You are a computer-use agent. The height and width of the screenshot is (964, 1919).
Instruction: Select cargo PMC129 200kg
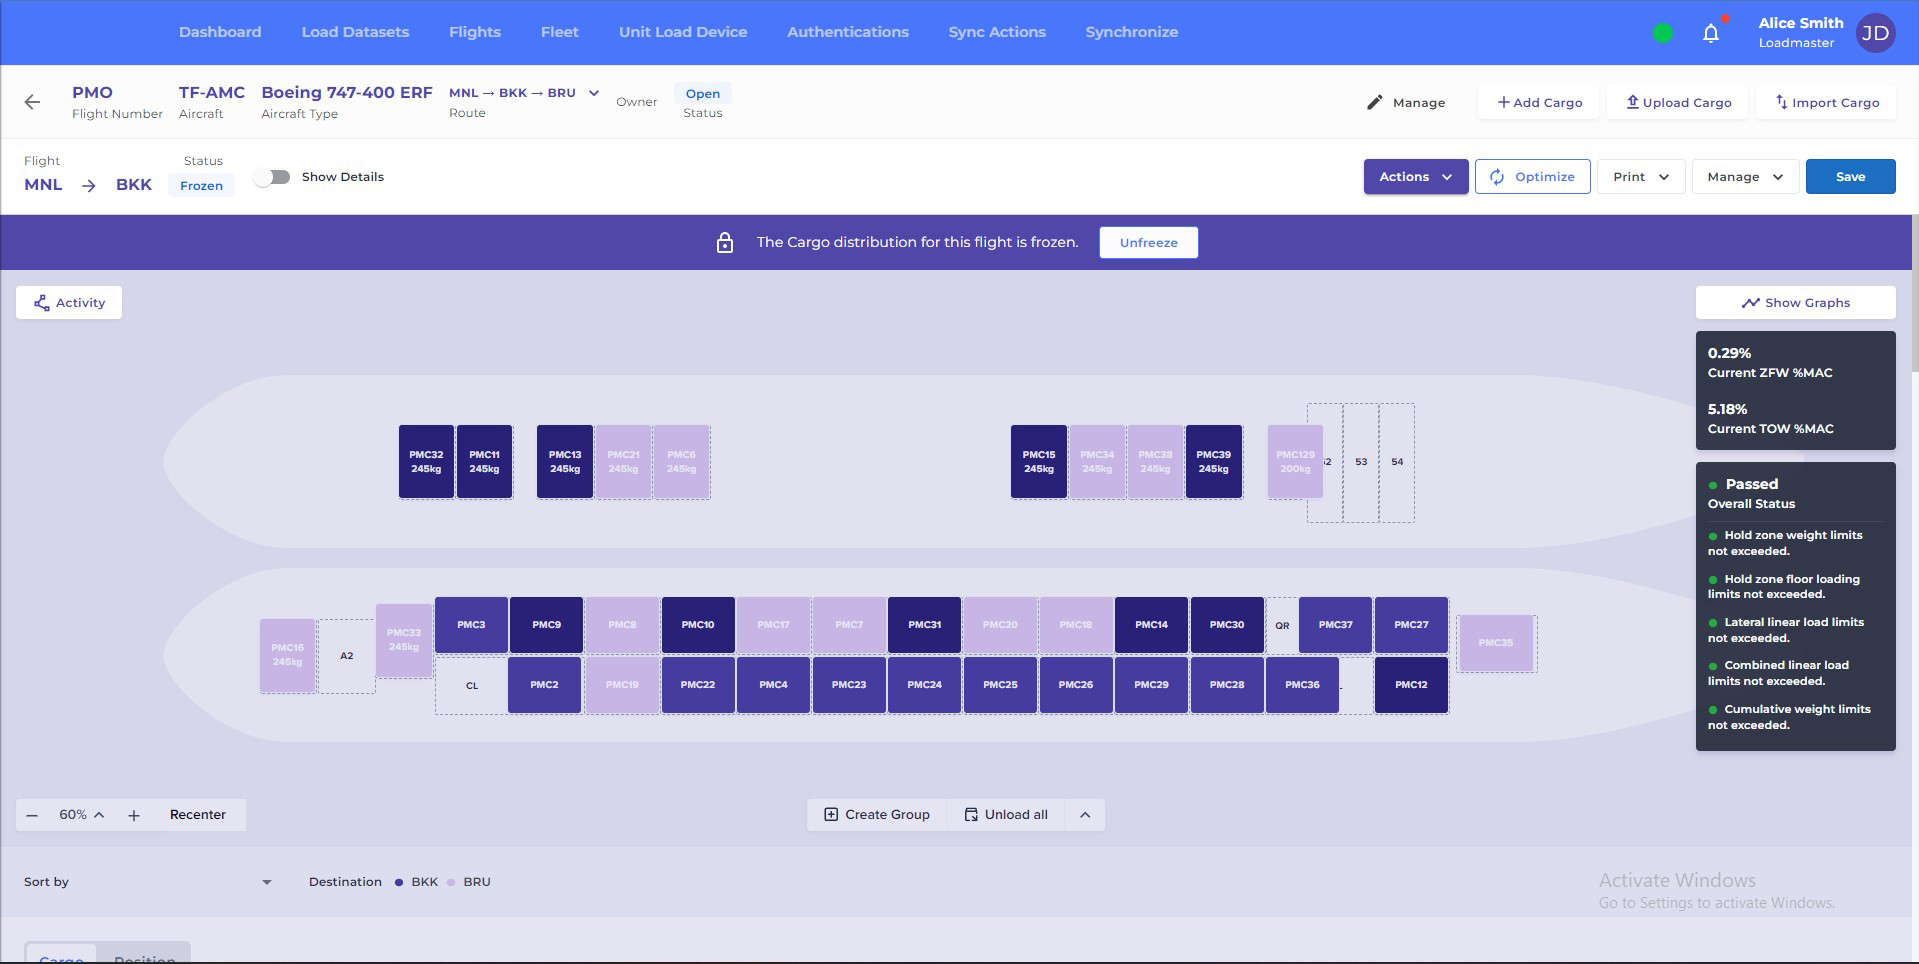pyautogui.click(x=1295, y=462)
